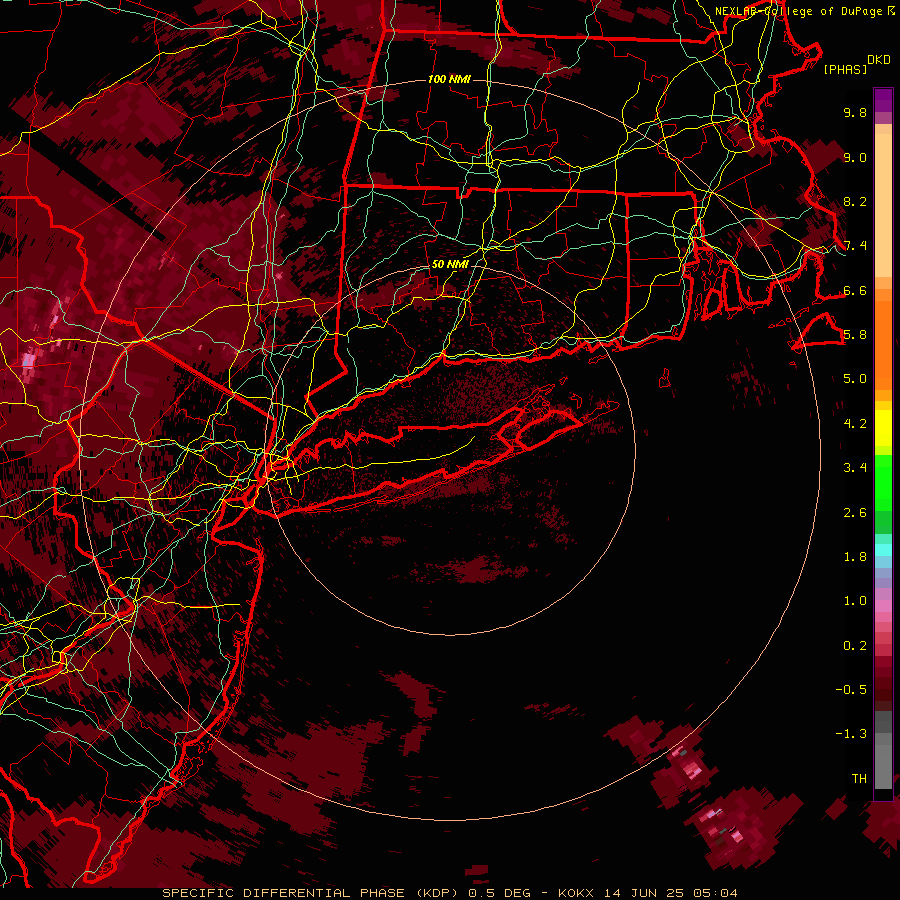Click the 0.2 scale value label
The height and width of the screenshot is (900, 900).
point(855,646)
